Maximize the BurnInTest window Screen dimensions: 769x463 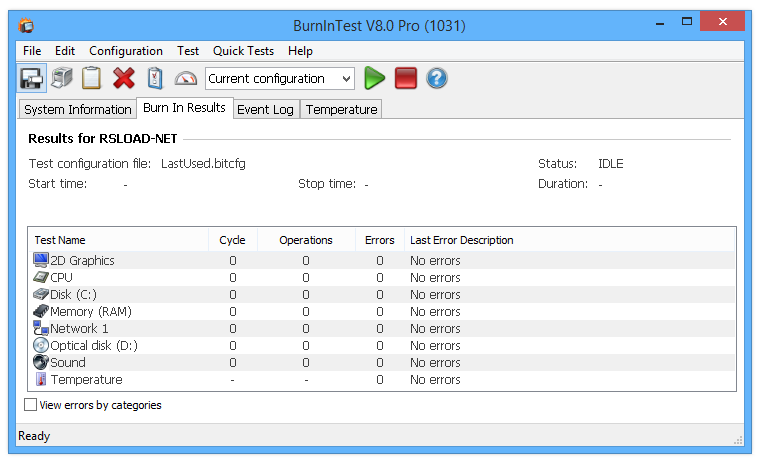[x=687, y=22]
